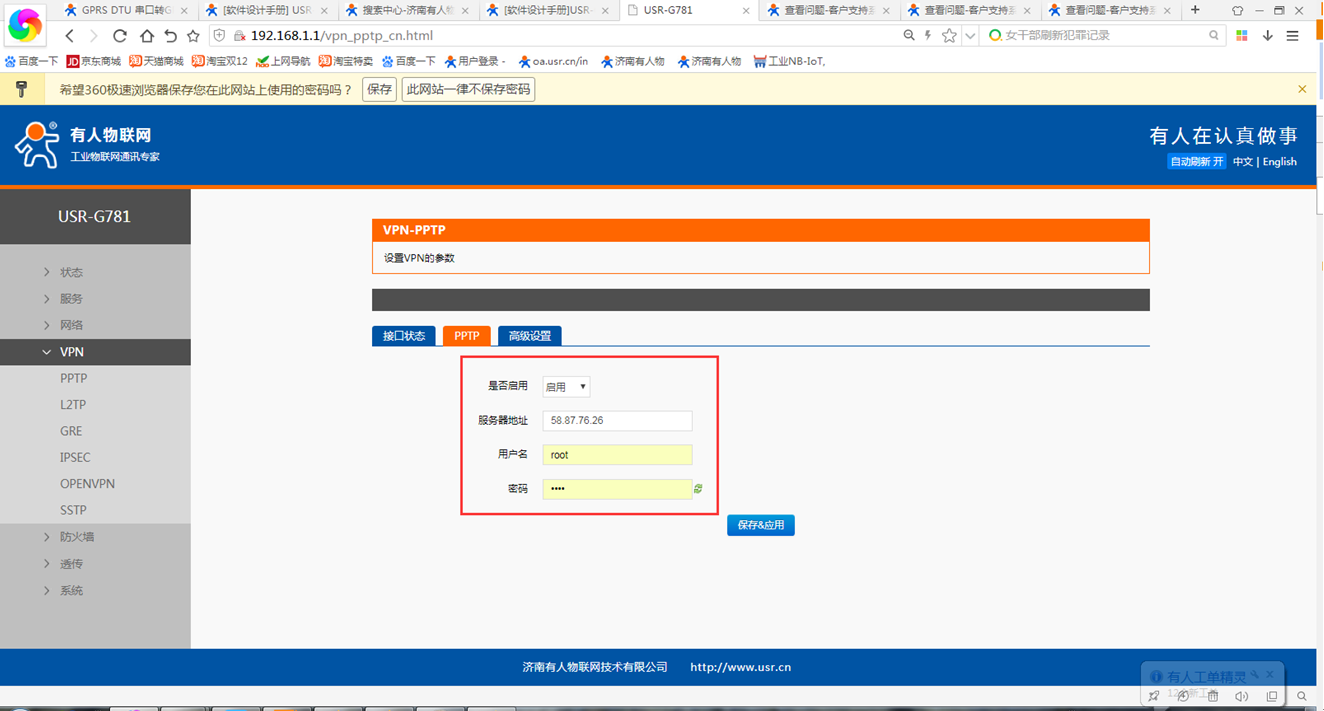The width and height of the screenshot is (1324, 711).
Task: Switch to the 接口状态 tab
Action: (x=403, y=336)
